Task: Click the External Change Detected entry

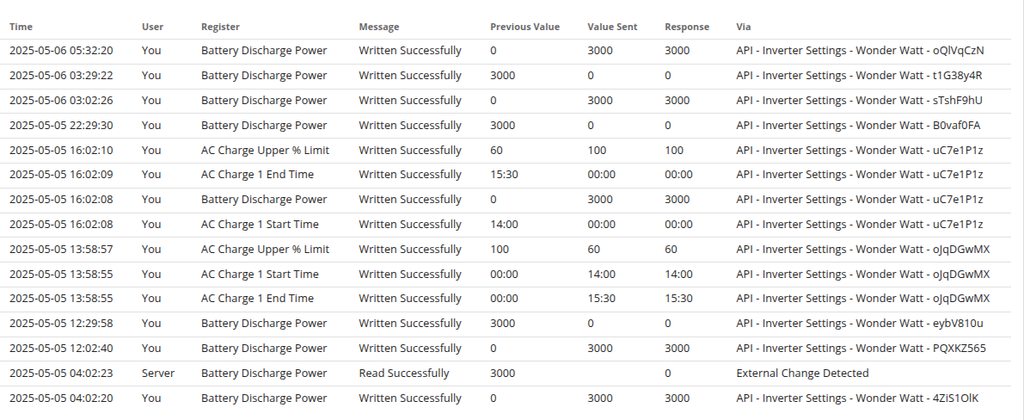Action: click(x=802, y=373)
